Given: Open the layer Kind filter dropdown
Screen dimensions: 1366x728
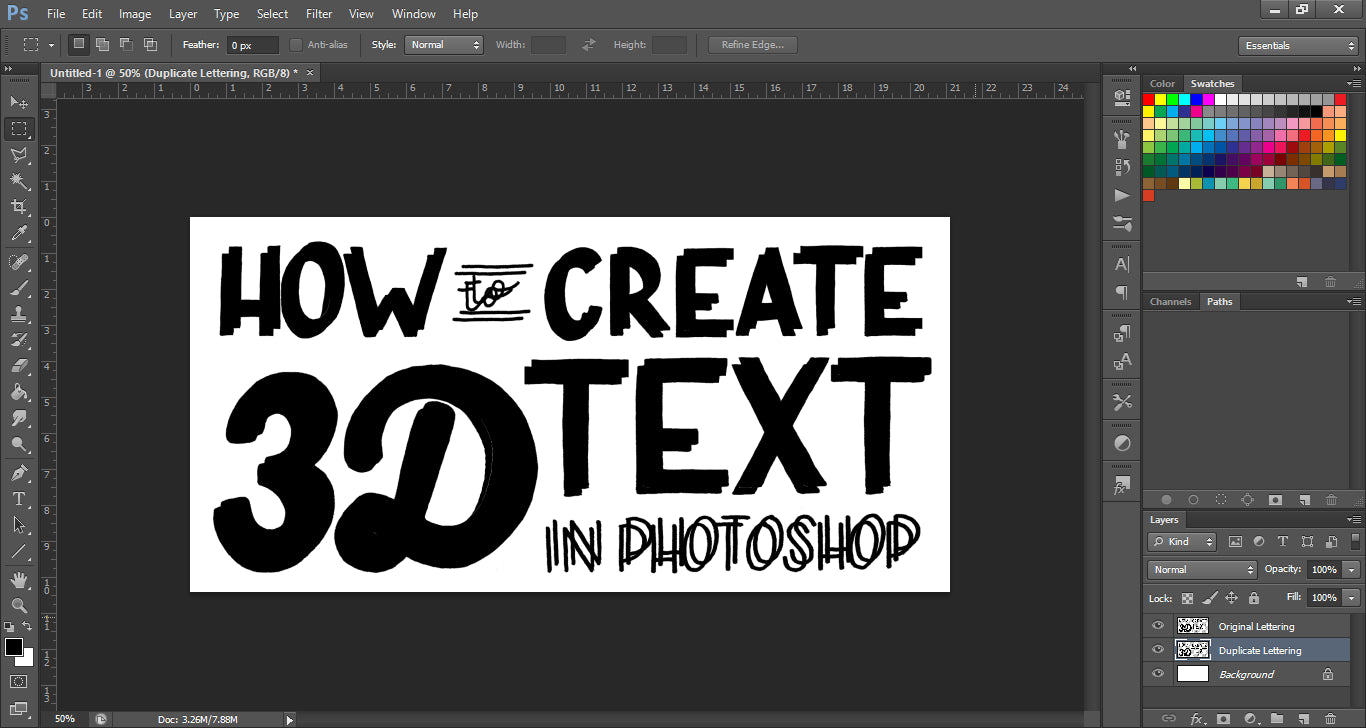Looking at the screenshot, I should click(x=1181, y=542).
